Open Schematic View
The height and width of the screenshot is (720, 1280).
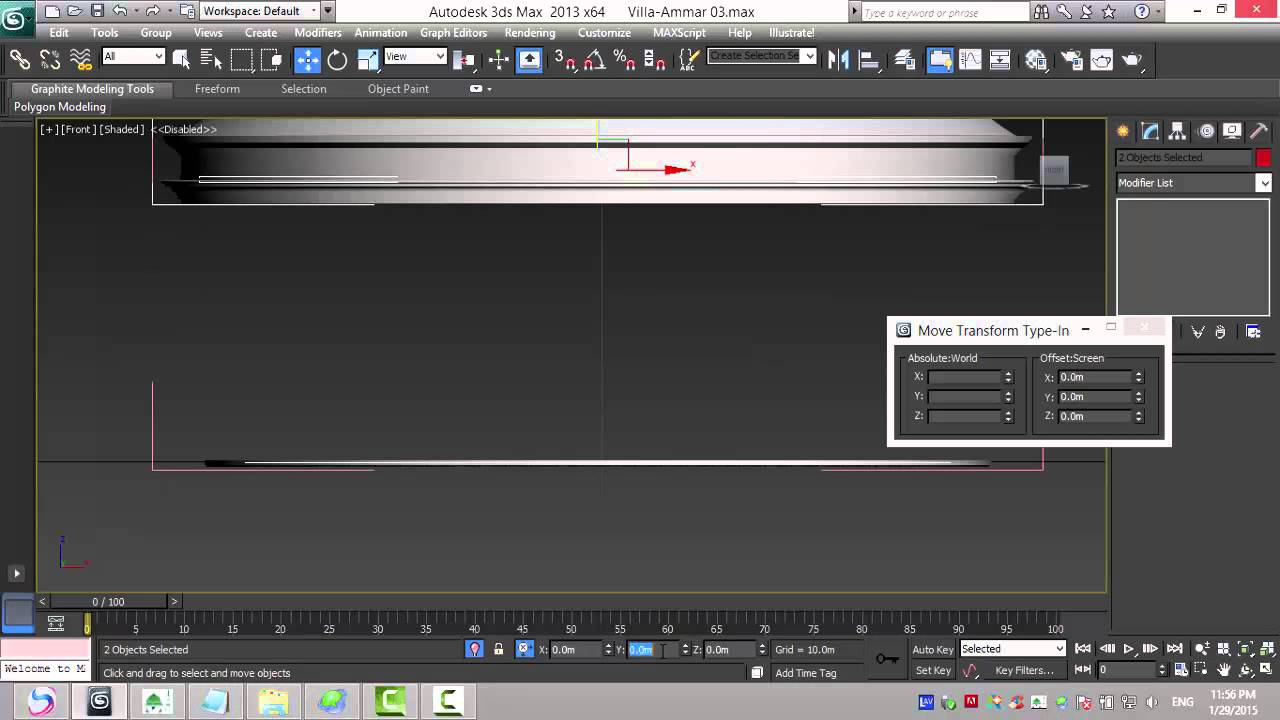pos(1000,60)
